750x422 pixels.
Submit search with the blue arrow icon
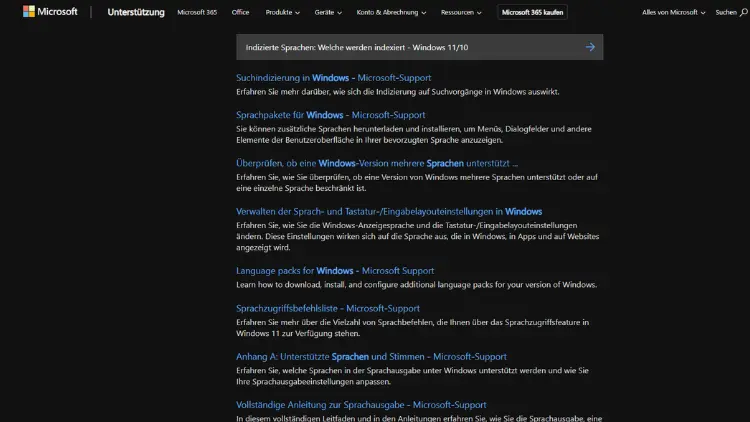(590, 47)
